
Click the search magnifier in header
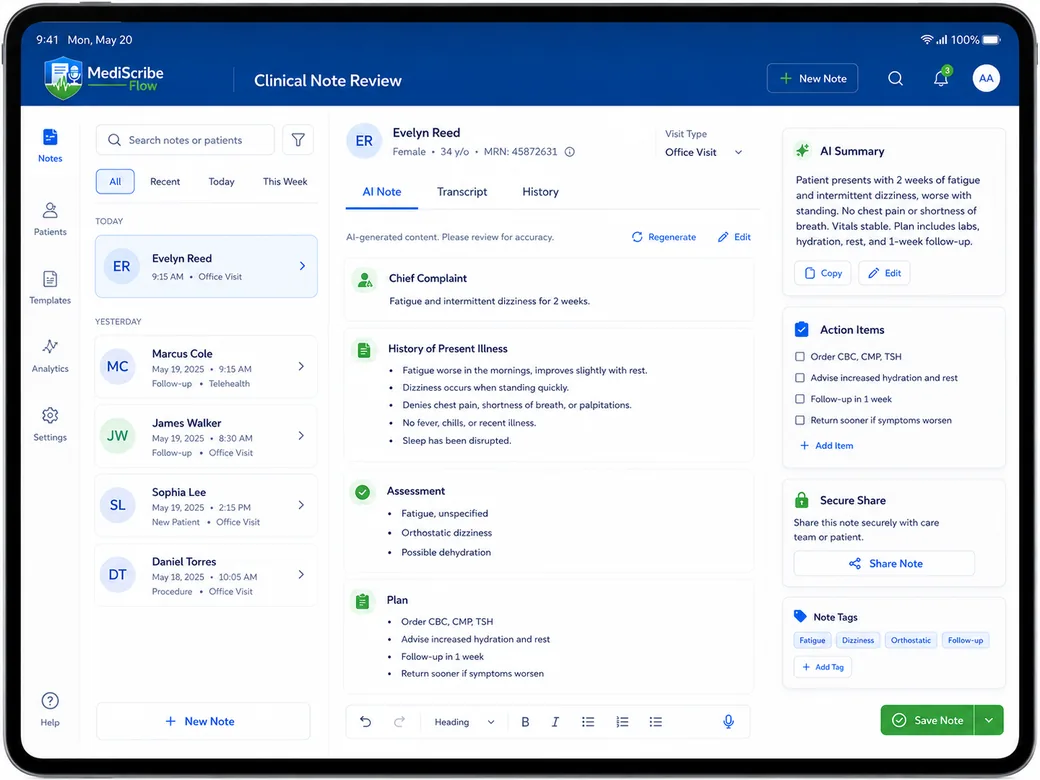coord(895,78)
